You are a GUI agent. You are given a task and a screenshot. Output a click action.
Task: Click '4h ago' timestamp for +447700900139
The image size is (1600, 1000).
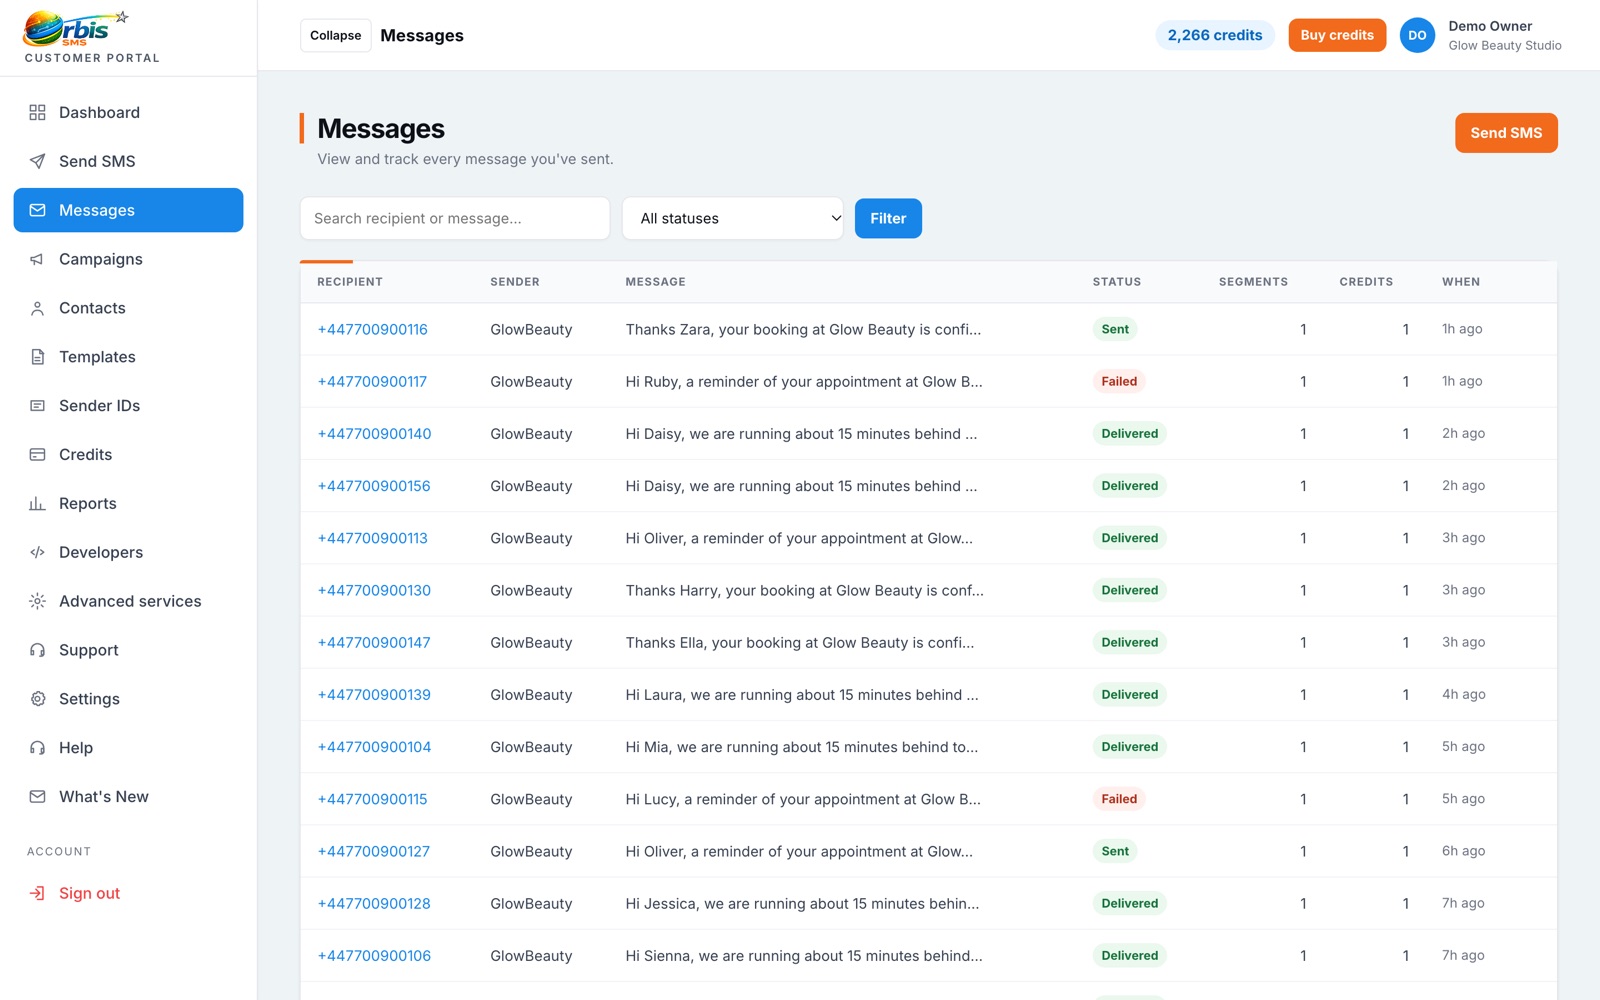click(x=1463, y=694)
